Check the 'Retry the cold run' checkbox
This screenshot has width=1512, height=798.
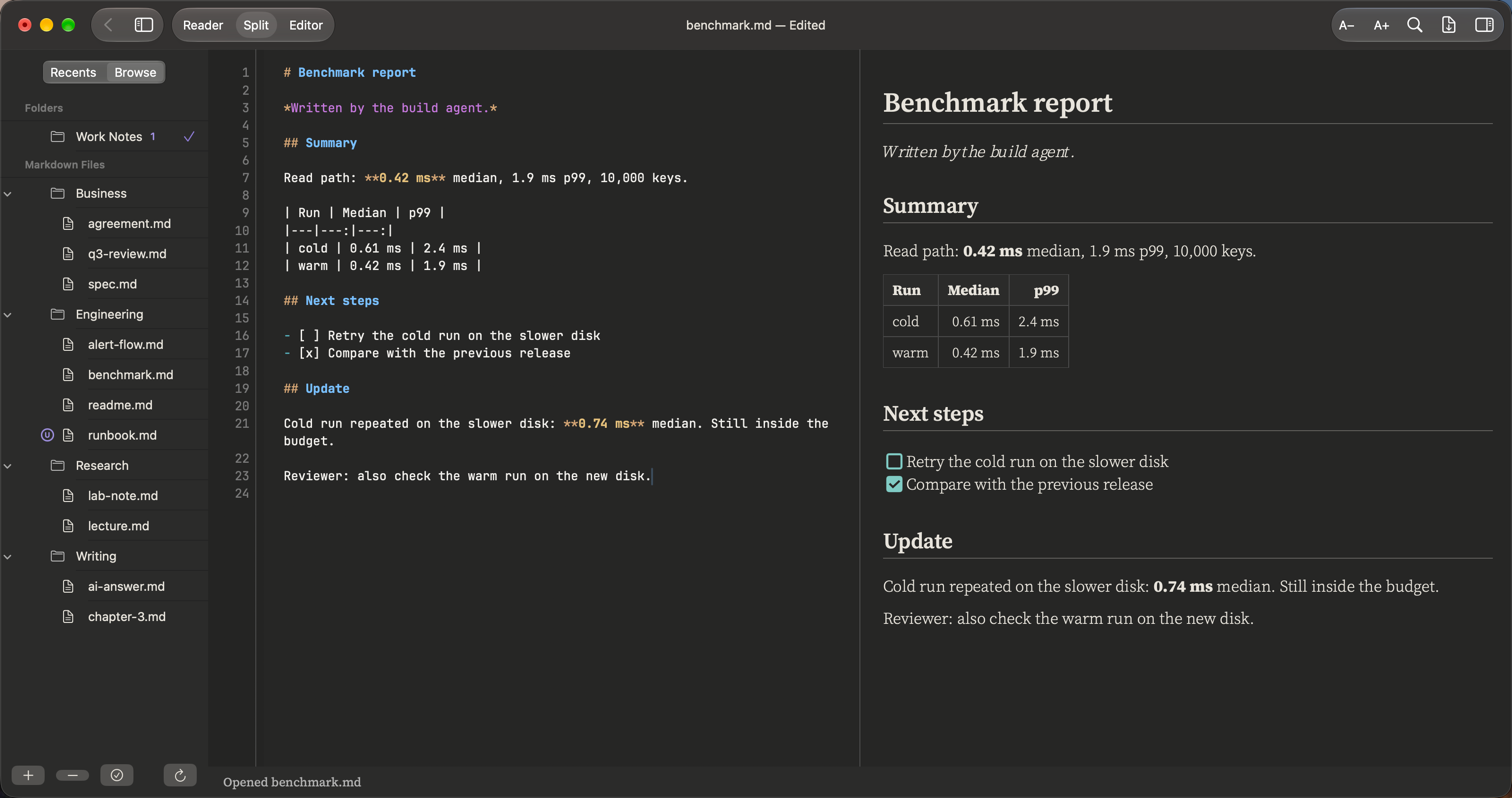894,462
